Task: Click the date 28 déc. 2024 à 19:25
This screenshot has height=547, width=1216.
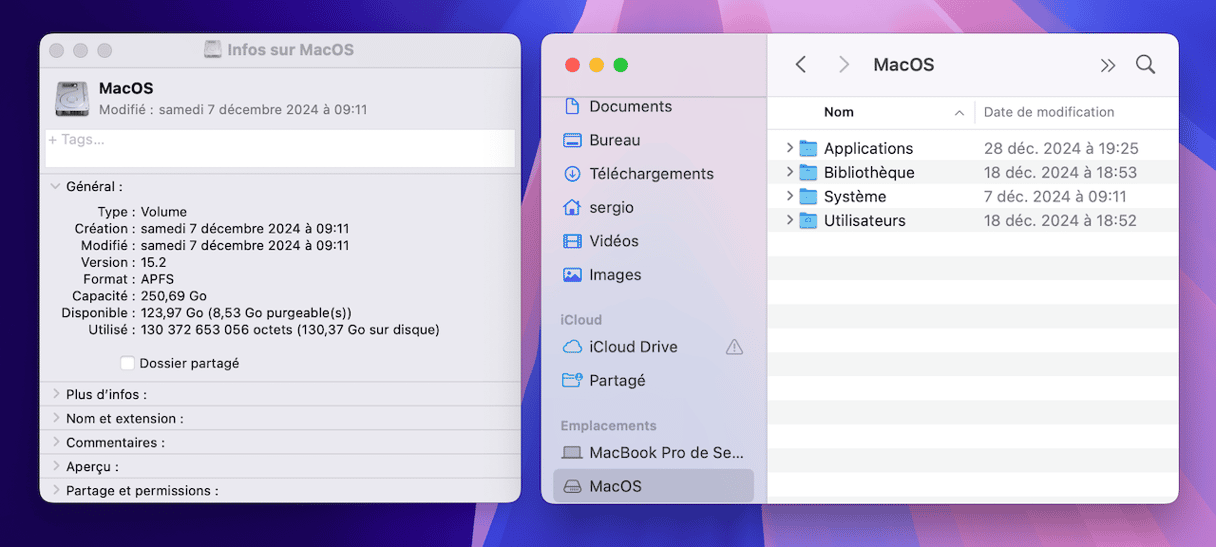Action: tap(1061, 148)
